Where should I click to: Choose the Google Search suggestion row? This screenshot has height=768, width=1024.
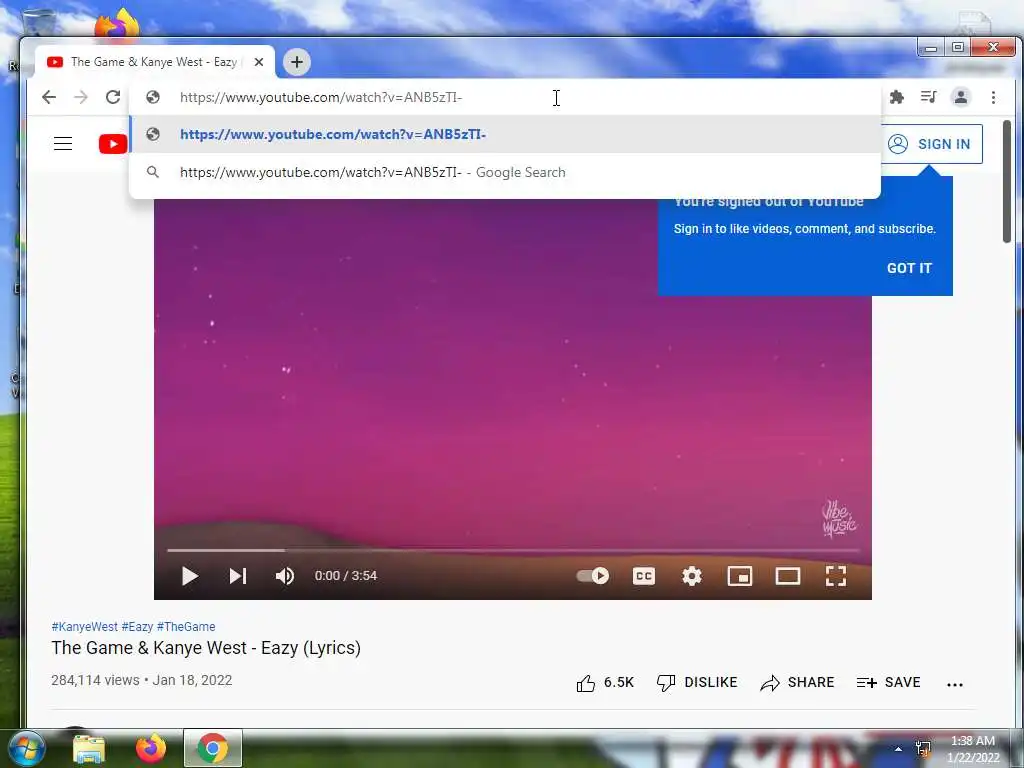[x=505, y=172]
